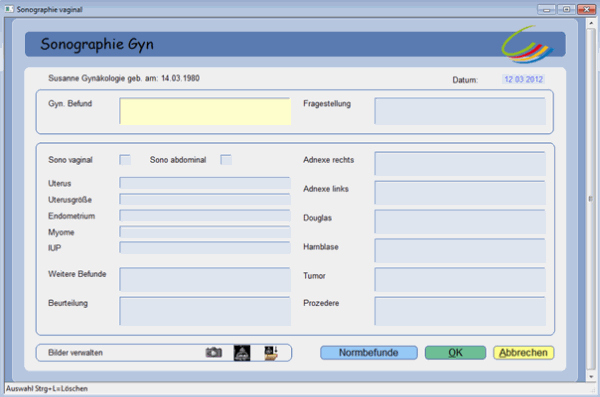Click the Tumor text box

[460, 280]
